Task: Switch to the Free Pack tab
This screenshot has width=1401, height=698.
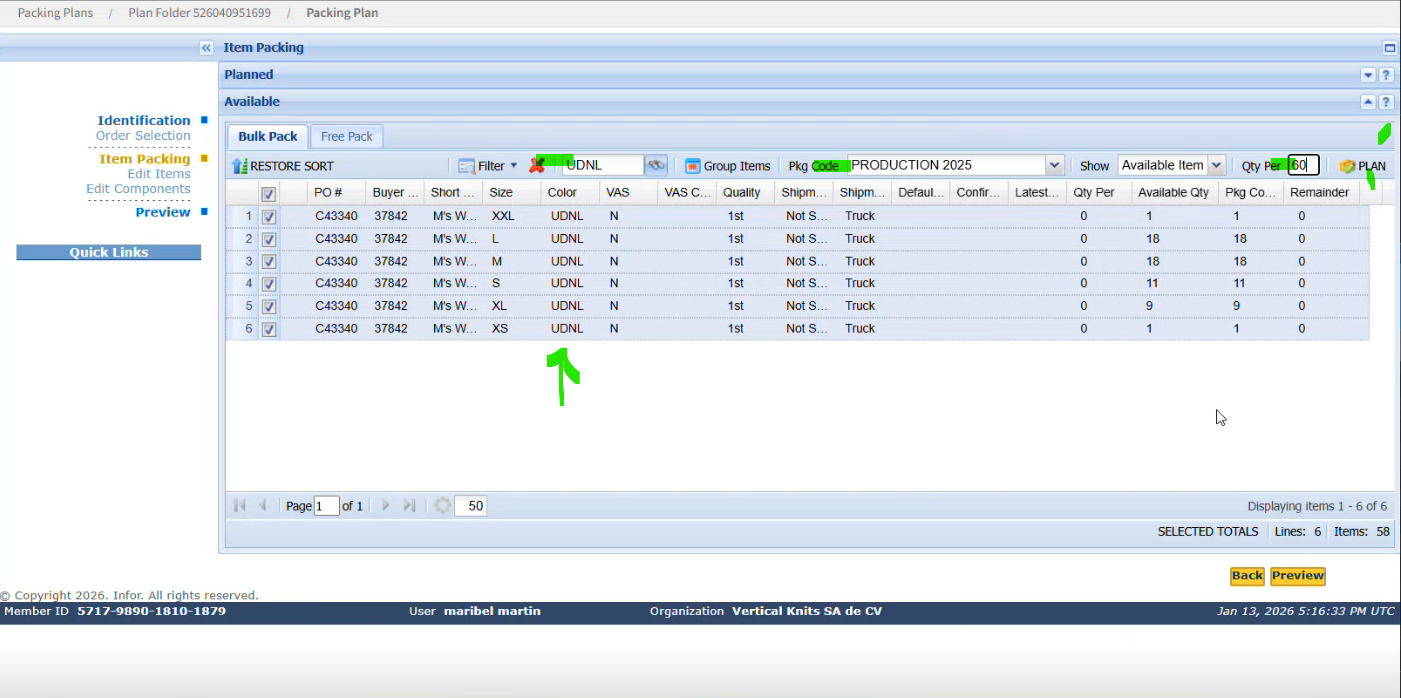Action: click(346, 137)
